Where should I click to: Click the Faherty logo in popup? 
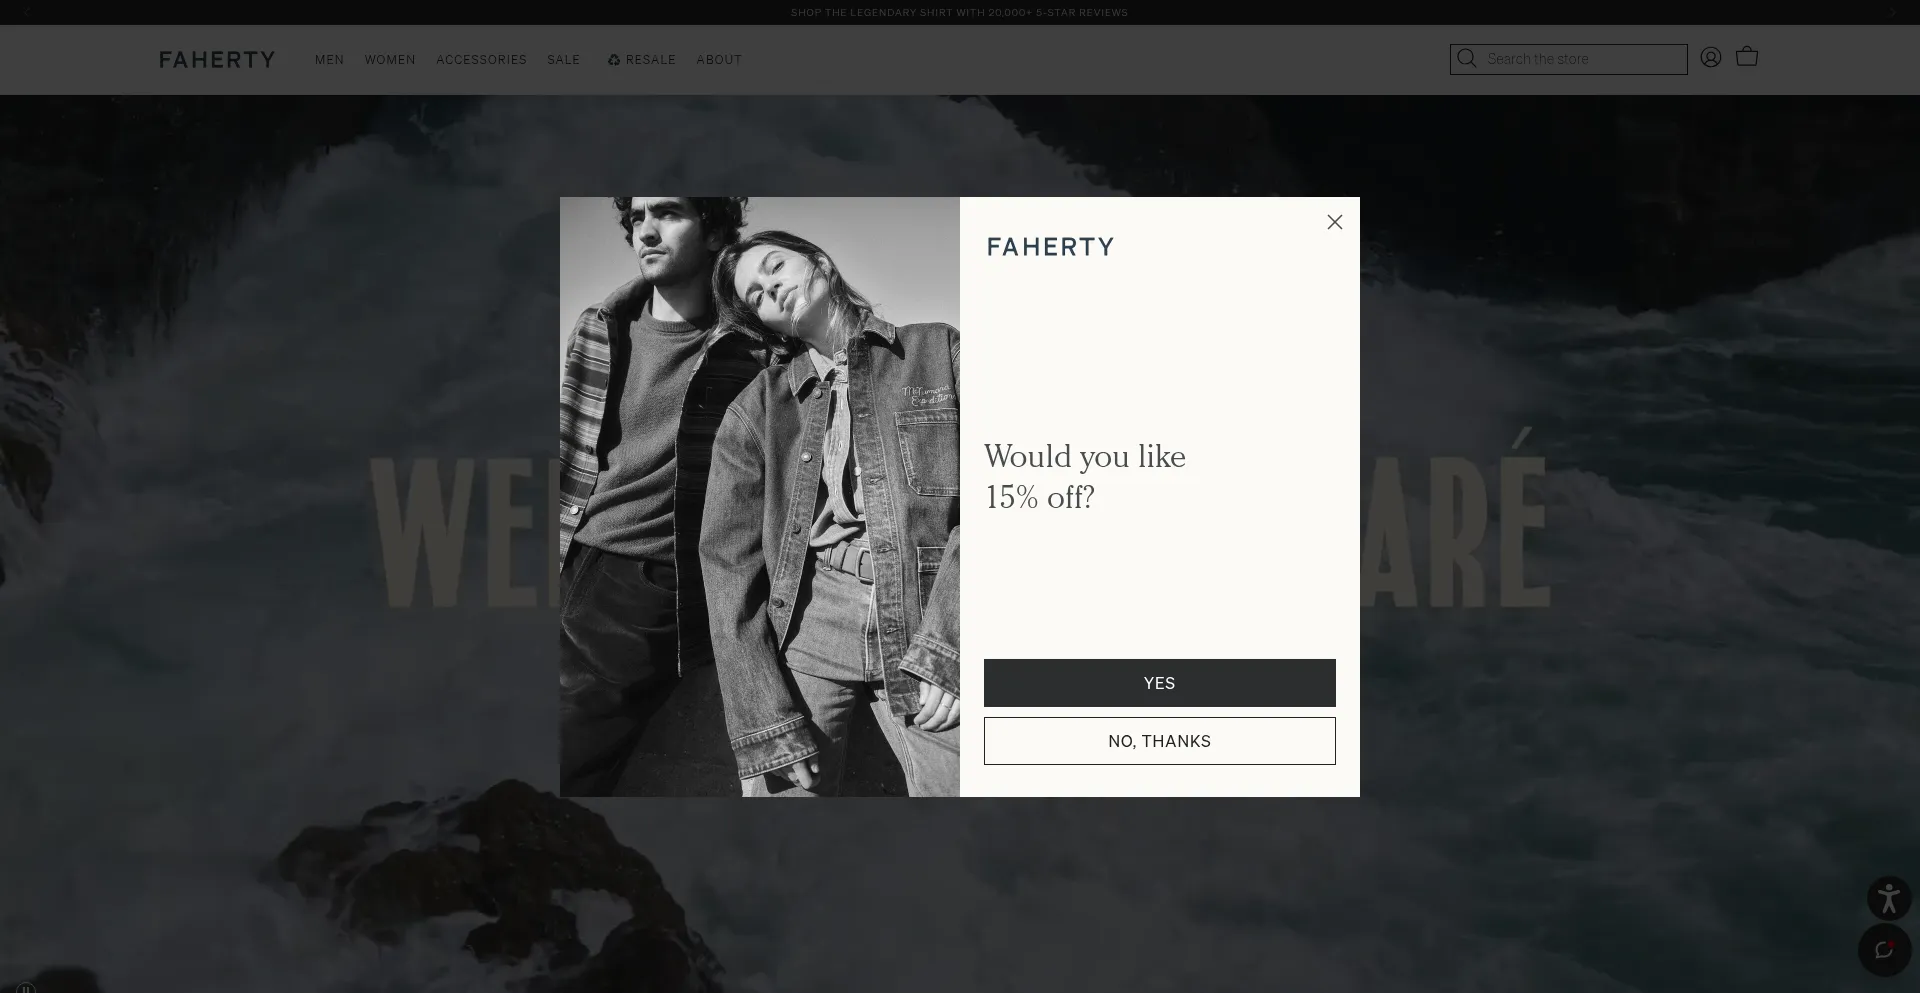click(x=1050, y=247)
